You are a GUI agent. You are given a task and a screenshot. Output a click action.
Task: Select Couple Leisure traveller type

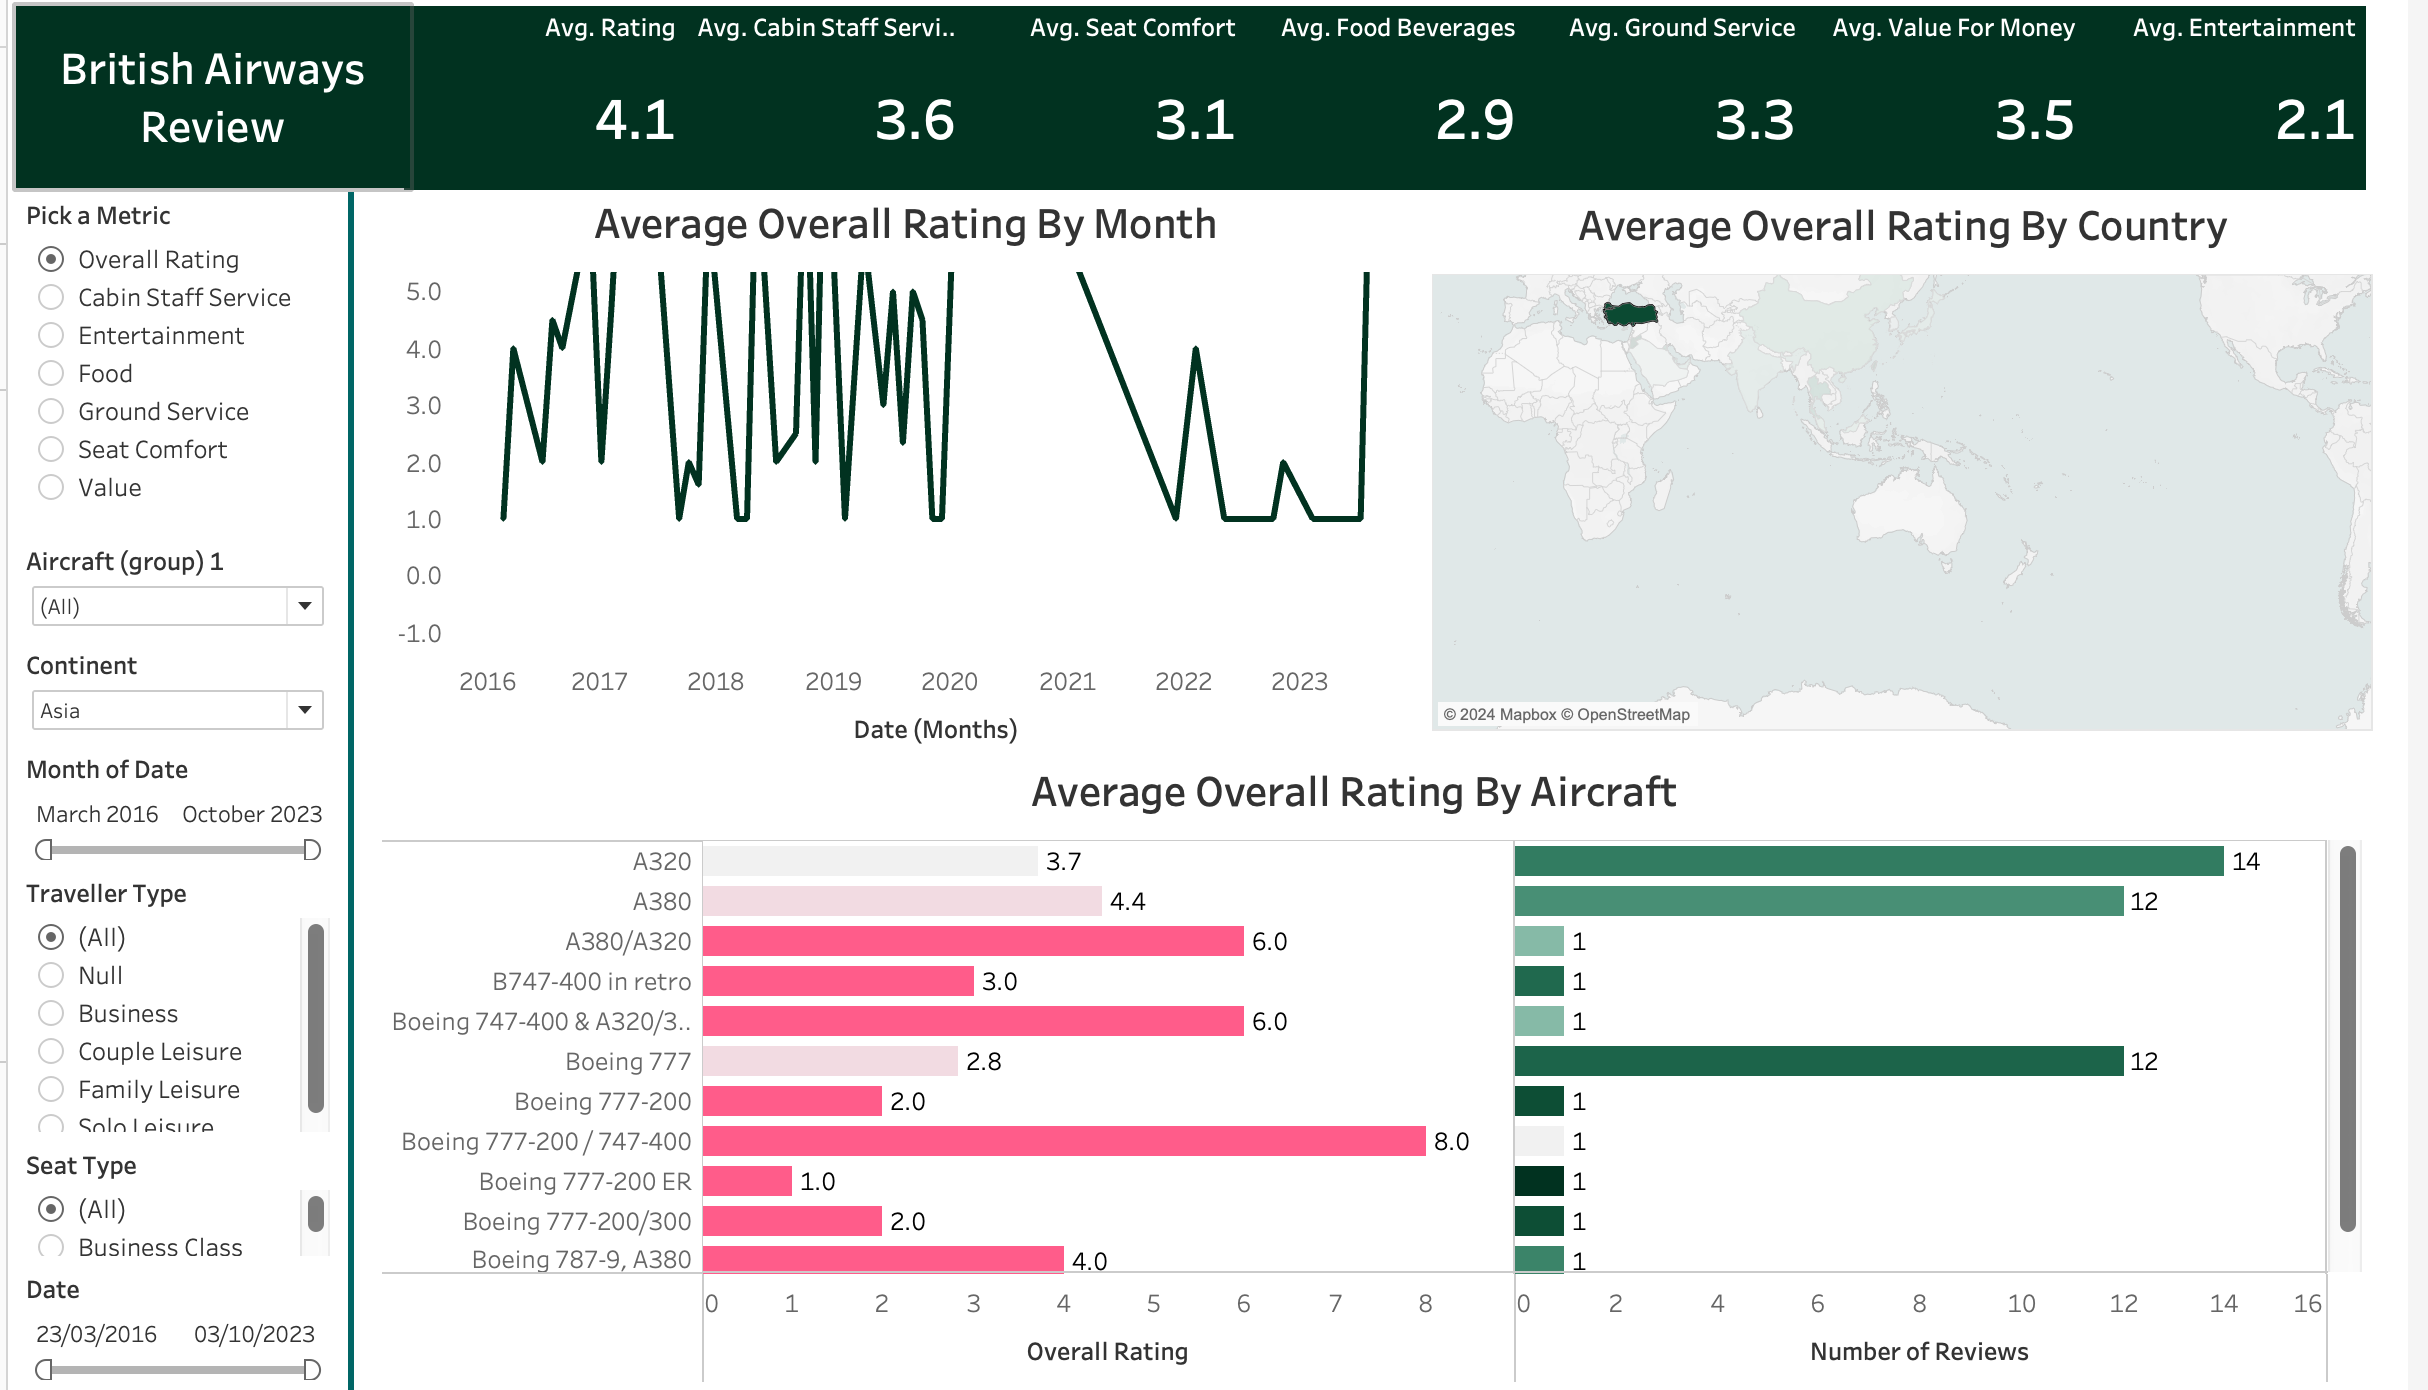[51, 1051]
